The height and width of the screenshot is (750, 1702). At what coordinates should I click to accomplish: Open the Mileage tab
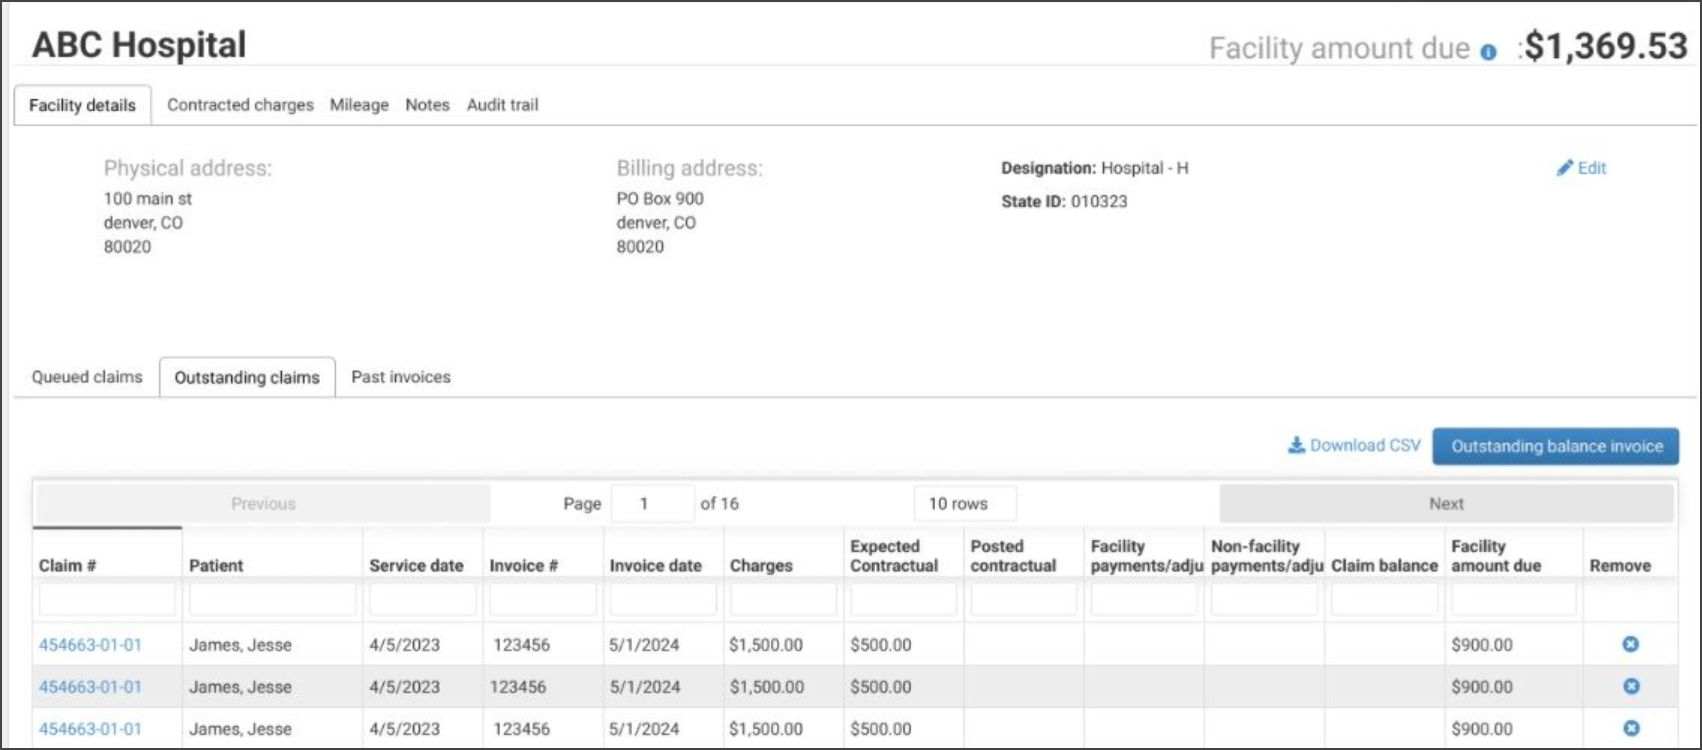(359, 105)
